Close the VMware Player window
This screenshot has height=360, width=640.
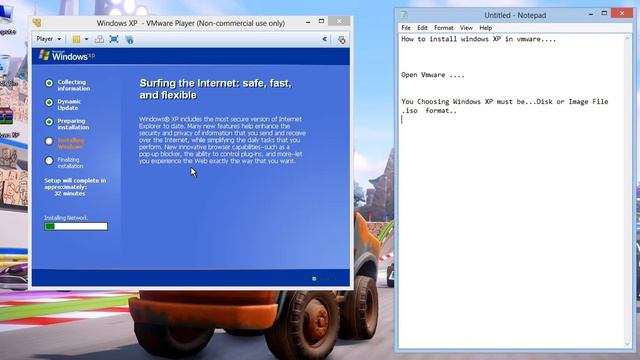coord(339,21)
